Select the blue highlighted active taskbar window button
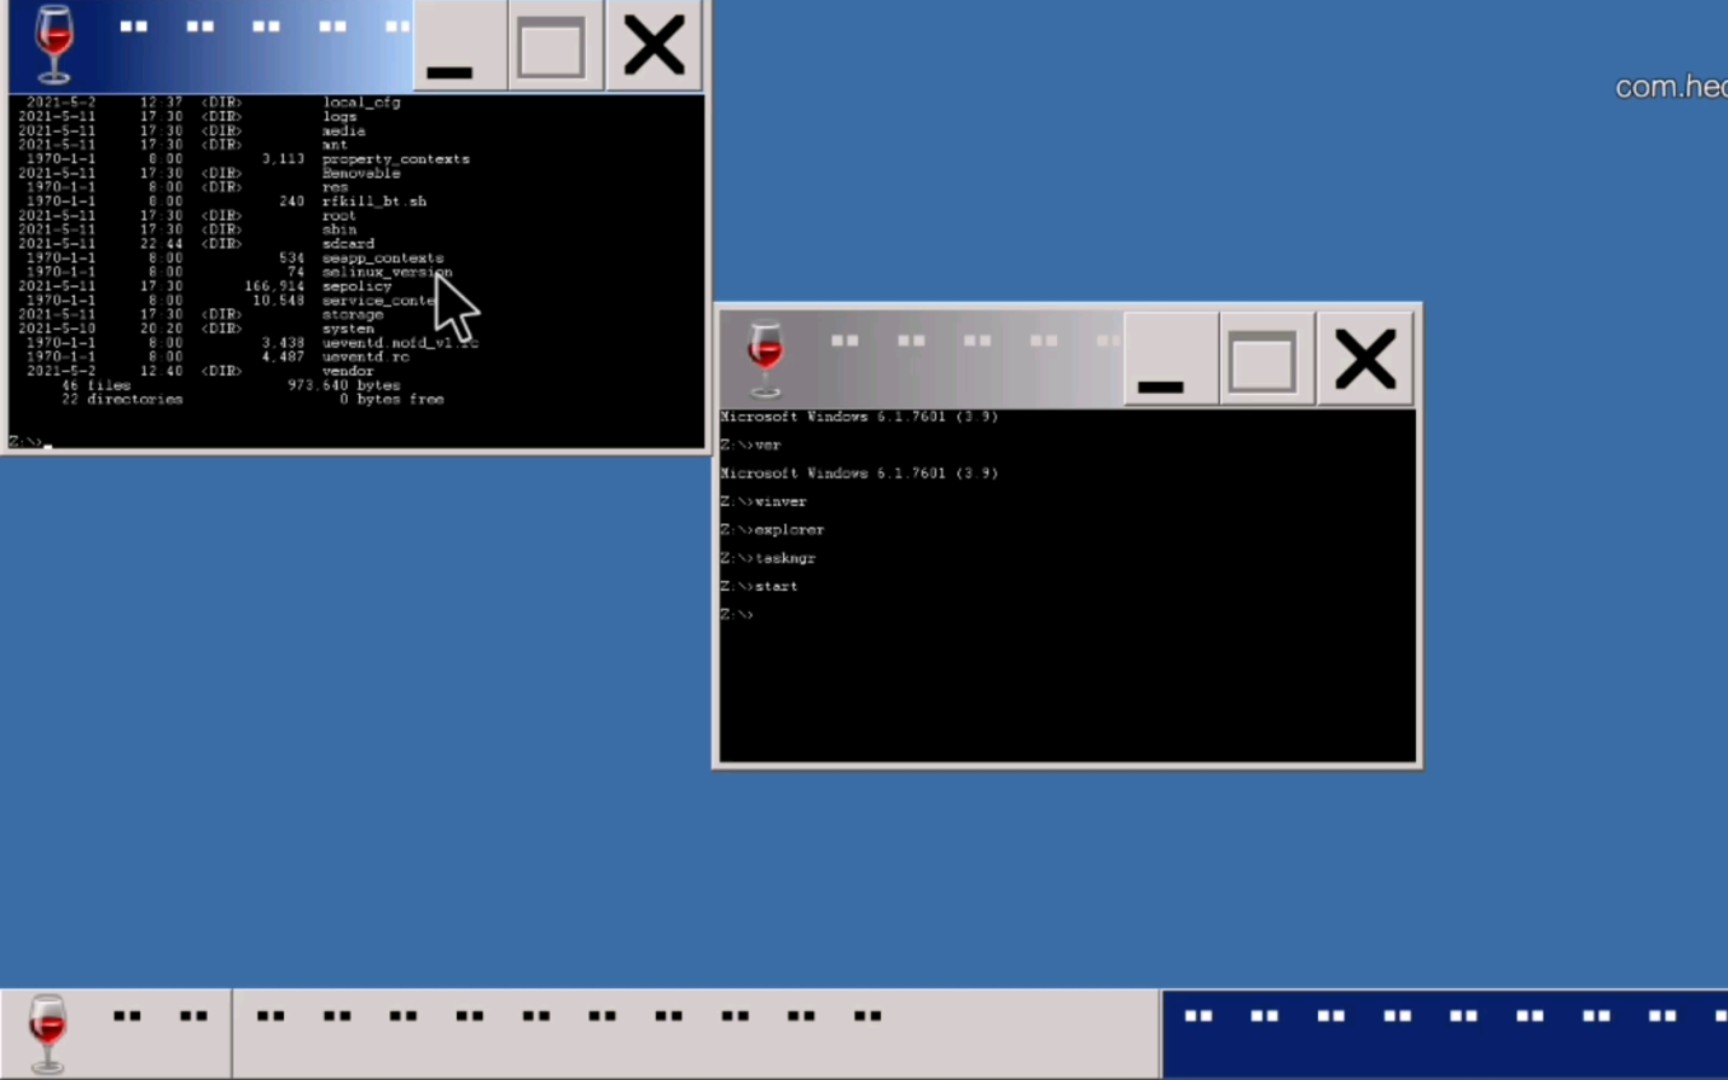This screenshot has height=1080, width=1728. click(x=1445, y=1034)
